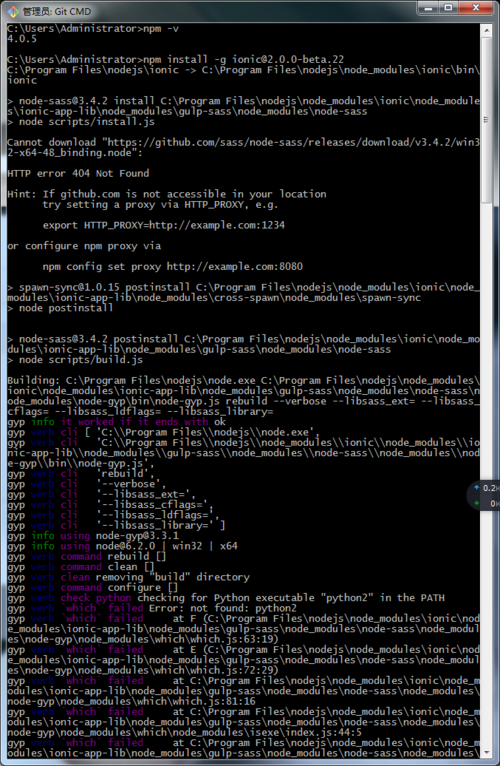Click the gyp verb cli '--verbose' line
This screenshot has height=766, width=500.
click(x=87, y=484)
